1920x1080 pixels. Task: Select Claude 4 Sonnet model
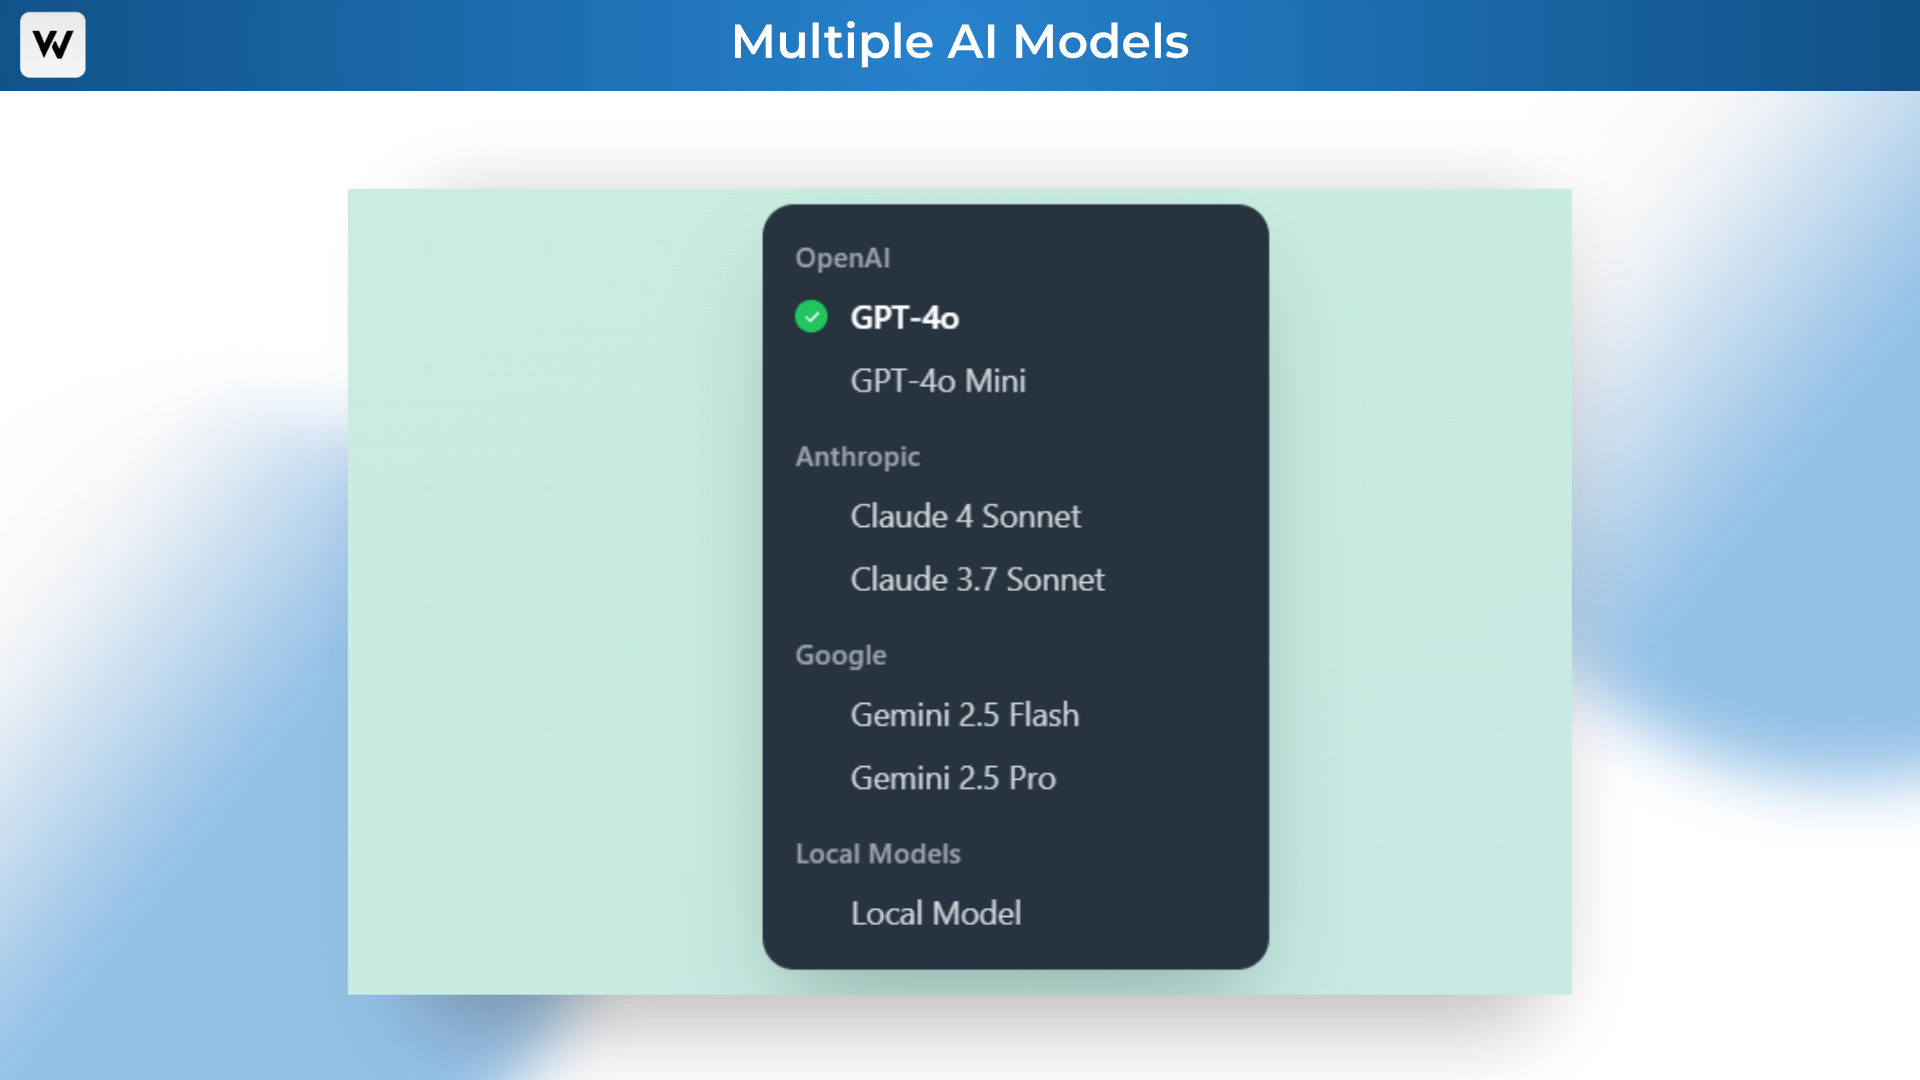[965, 516]
